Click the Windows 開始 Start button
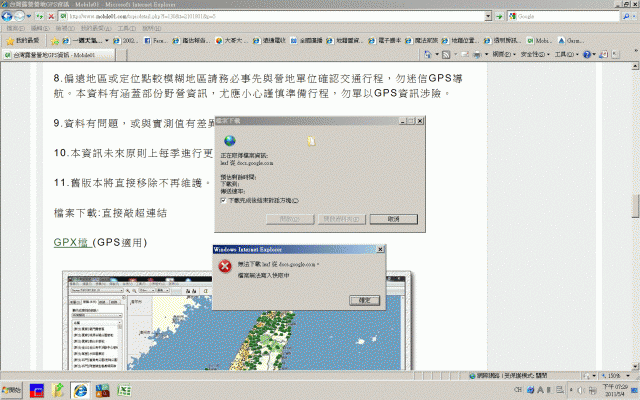Image resolution: width=640 pixels, height=400 pixels. click(x=11, y=390)
